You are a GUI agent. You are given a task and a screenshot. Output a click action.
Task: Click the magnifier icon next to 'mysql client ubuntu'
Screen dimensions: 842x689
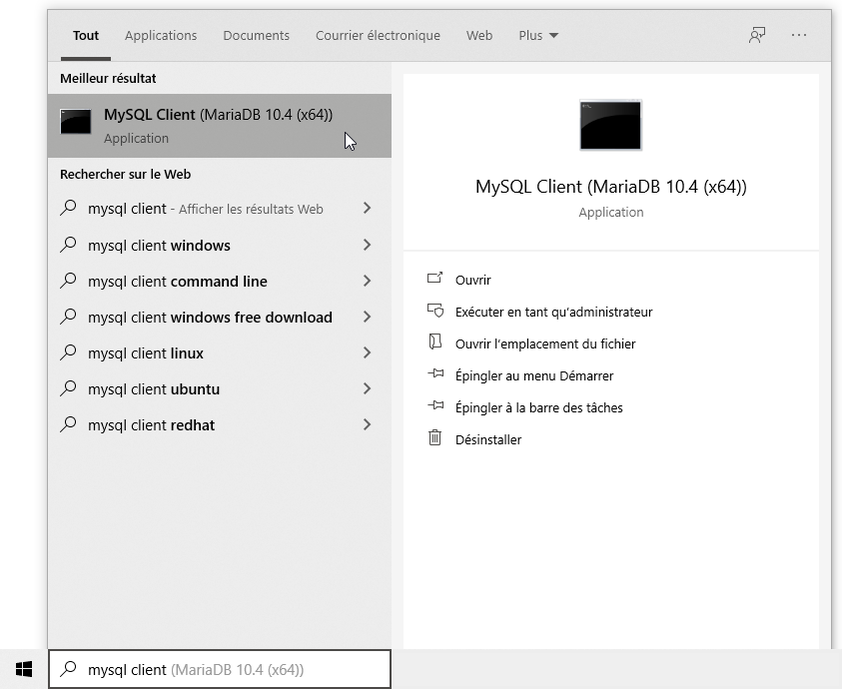pos(68,388)
